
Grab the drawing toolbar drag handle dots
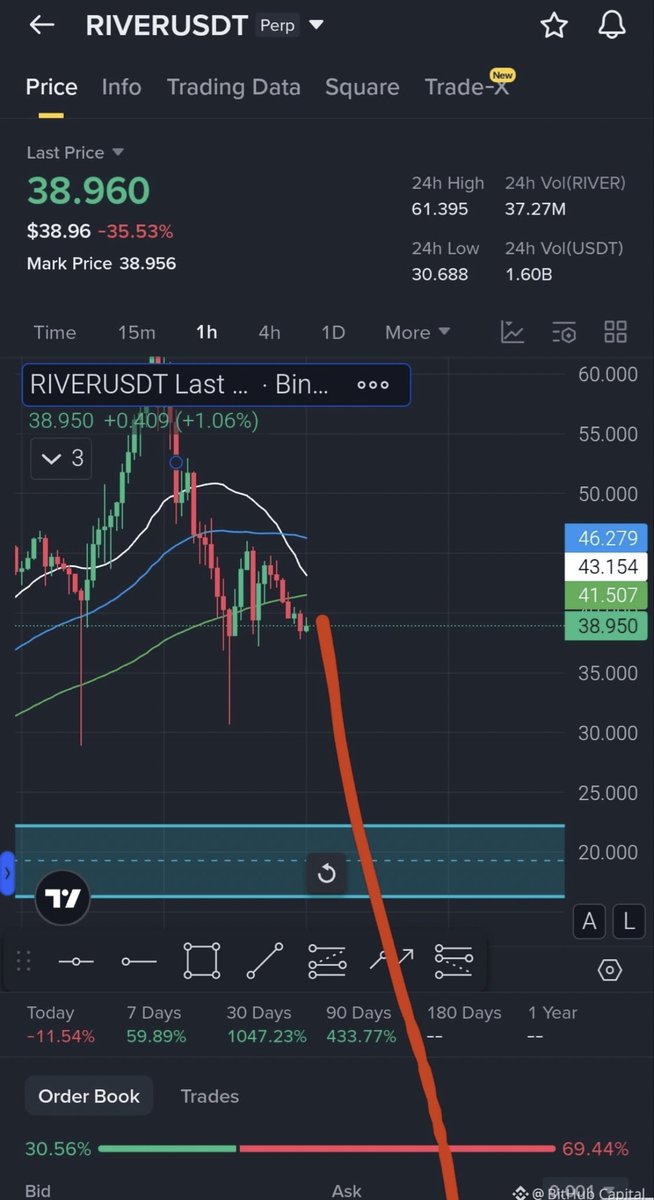pos(24,961)
